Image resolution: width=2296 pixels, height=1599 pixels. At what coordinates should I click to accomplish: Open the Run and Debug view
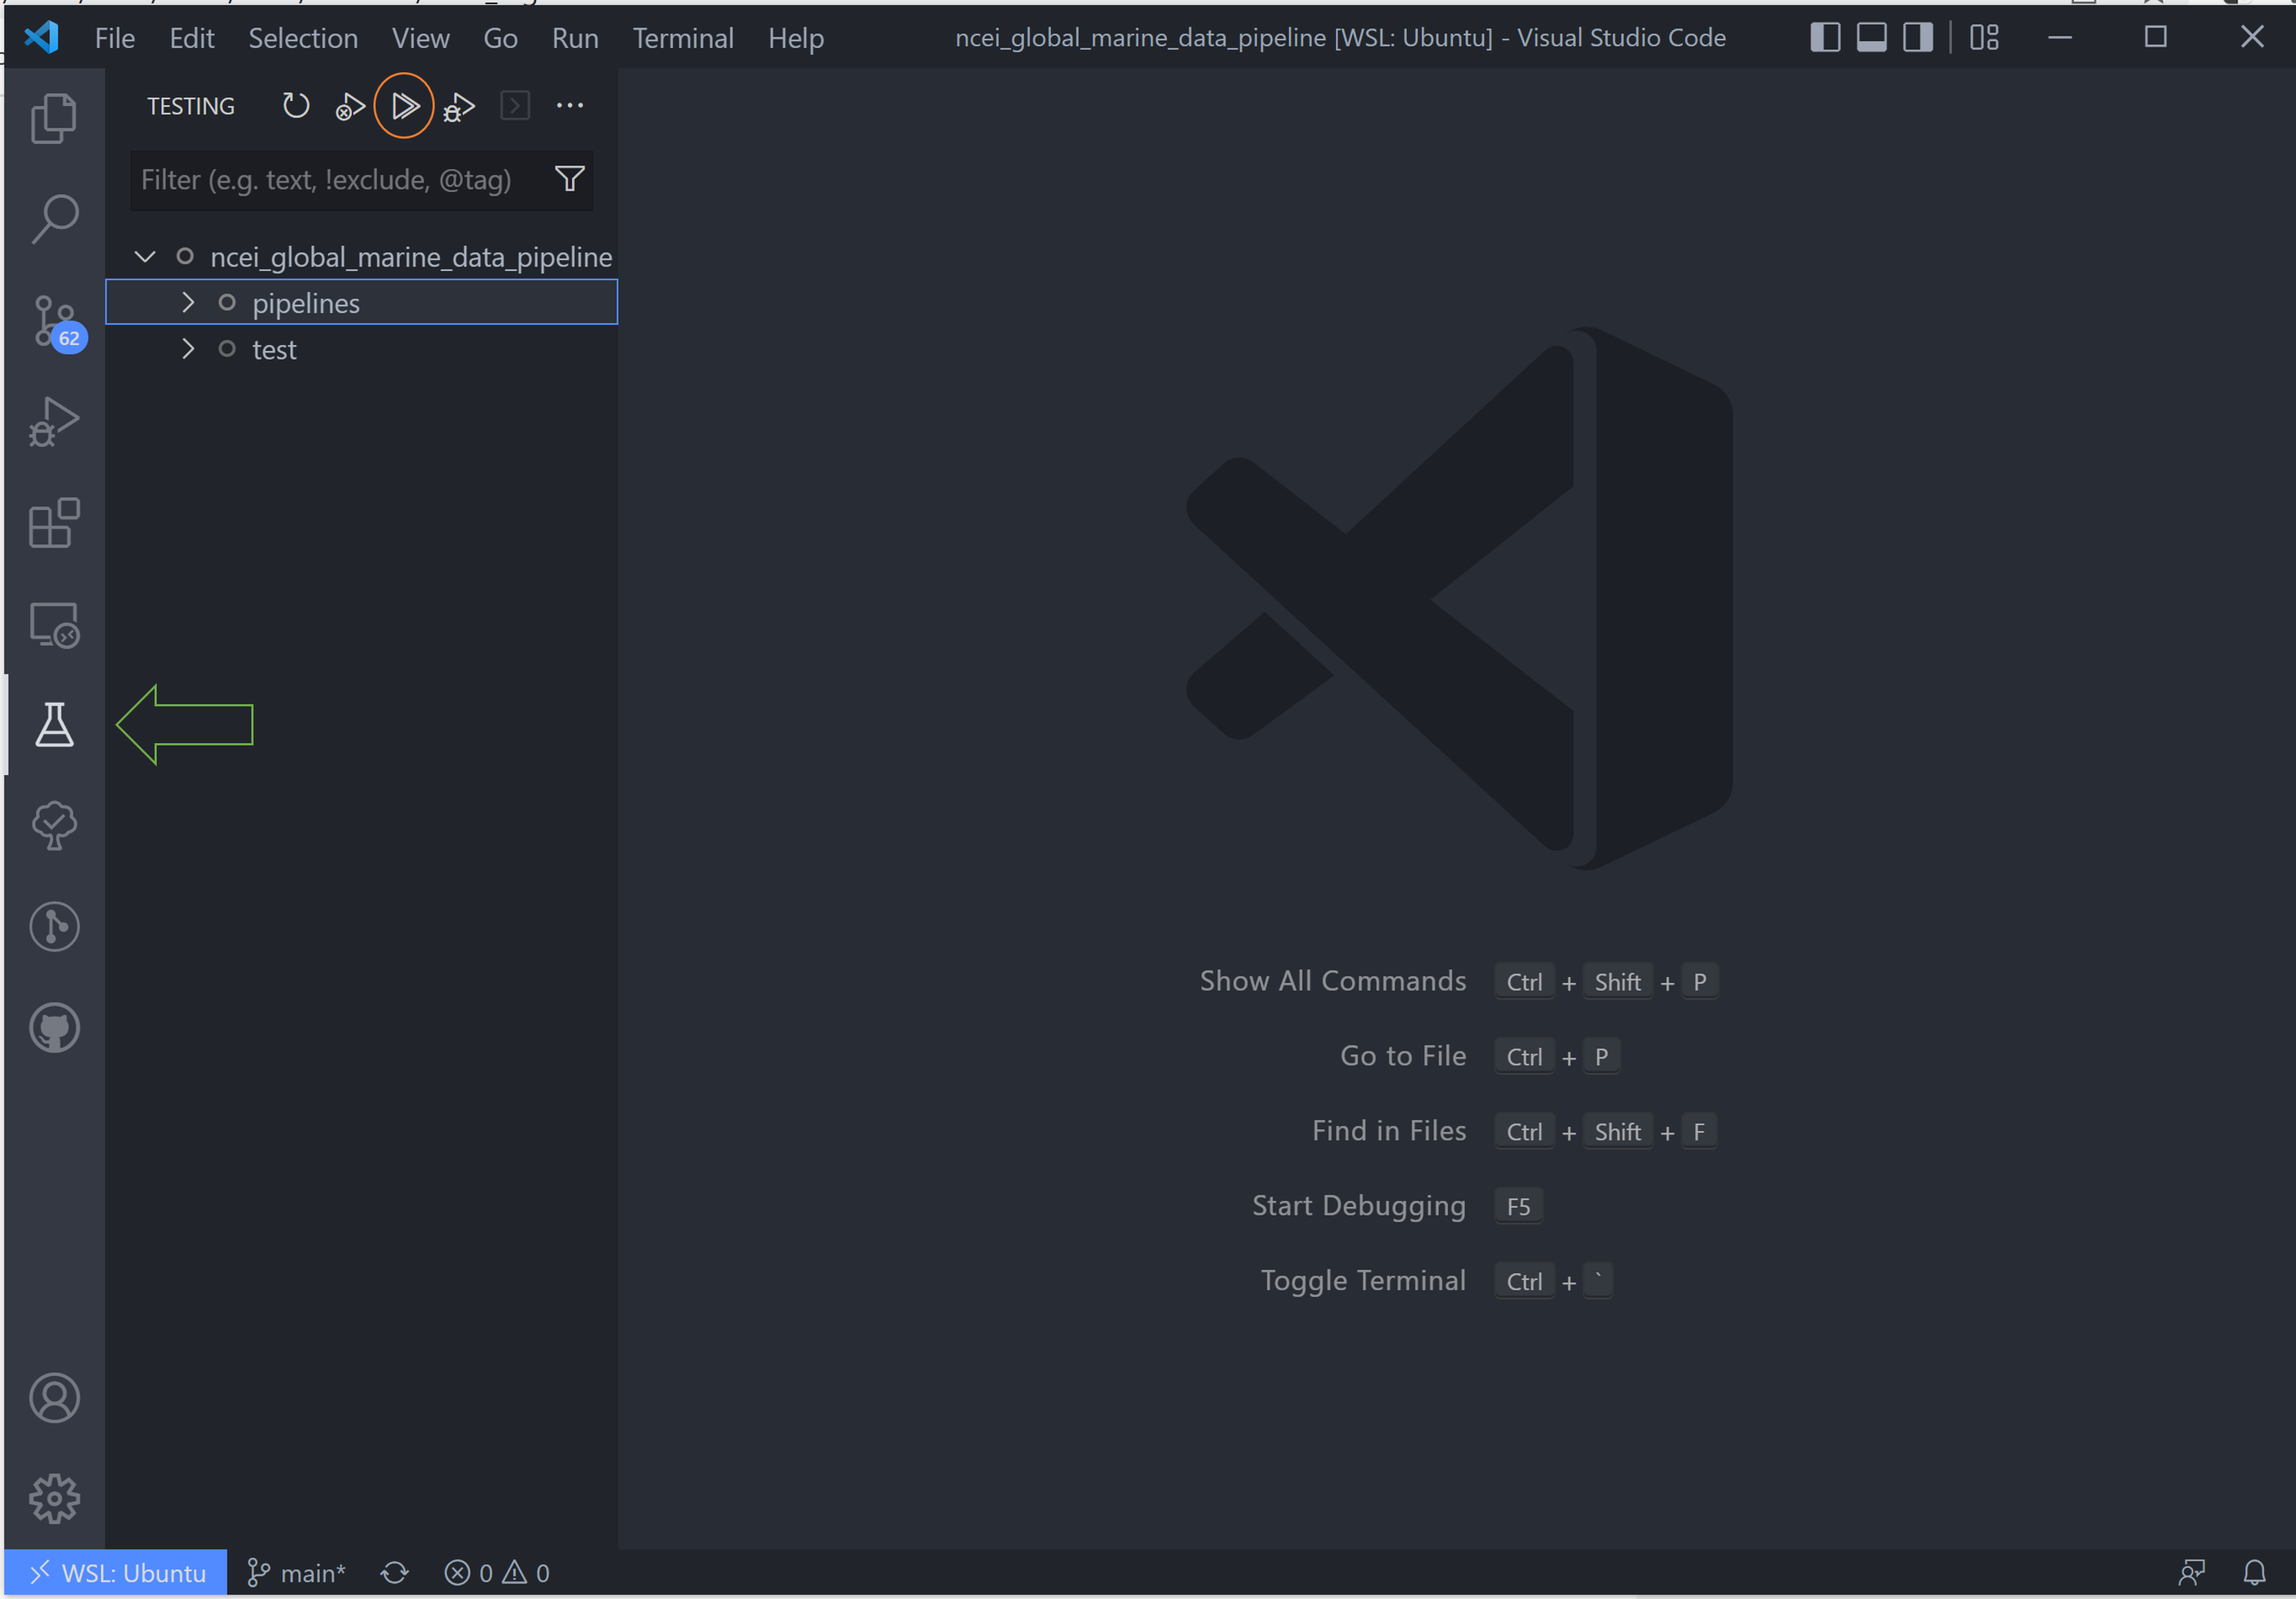[54, 421]
